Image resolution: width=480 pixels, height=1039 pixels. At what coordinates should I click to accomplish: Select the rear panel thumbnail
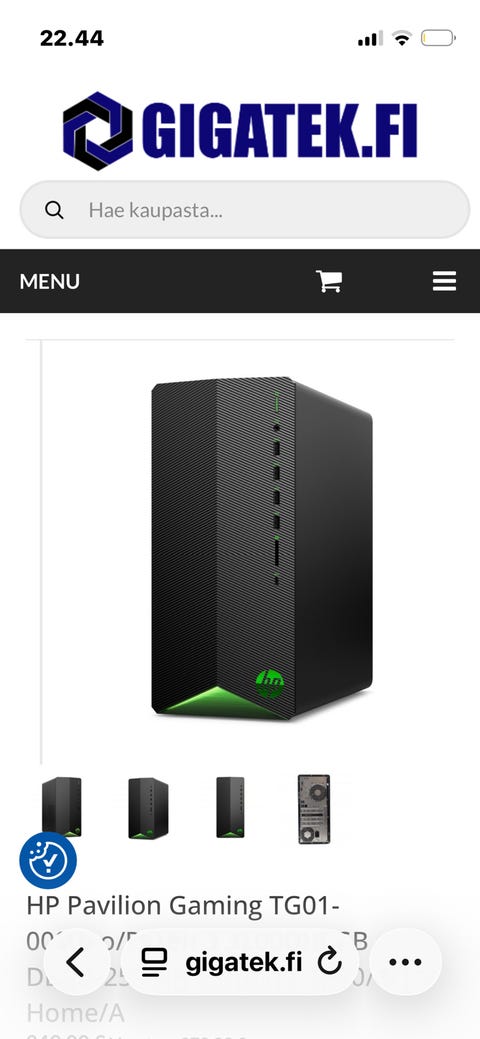click(314, 809)
